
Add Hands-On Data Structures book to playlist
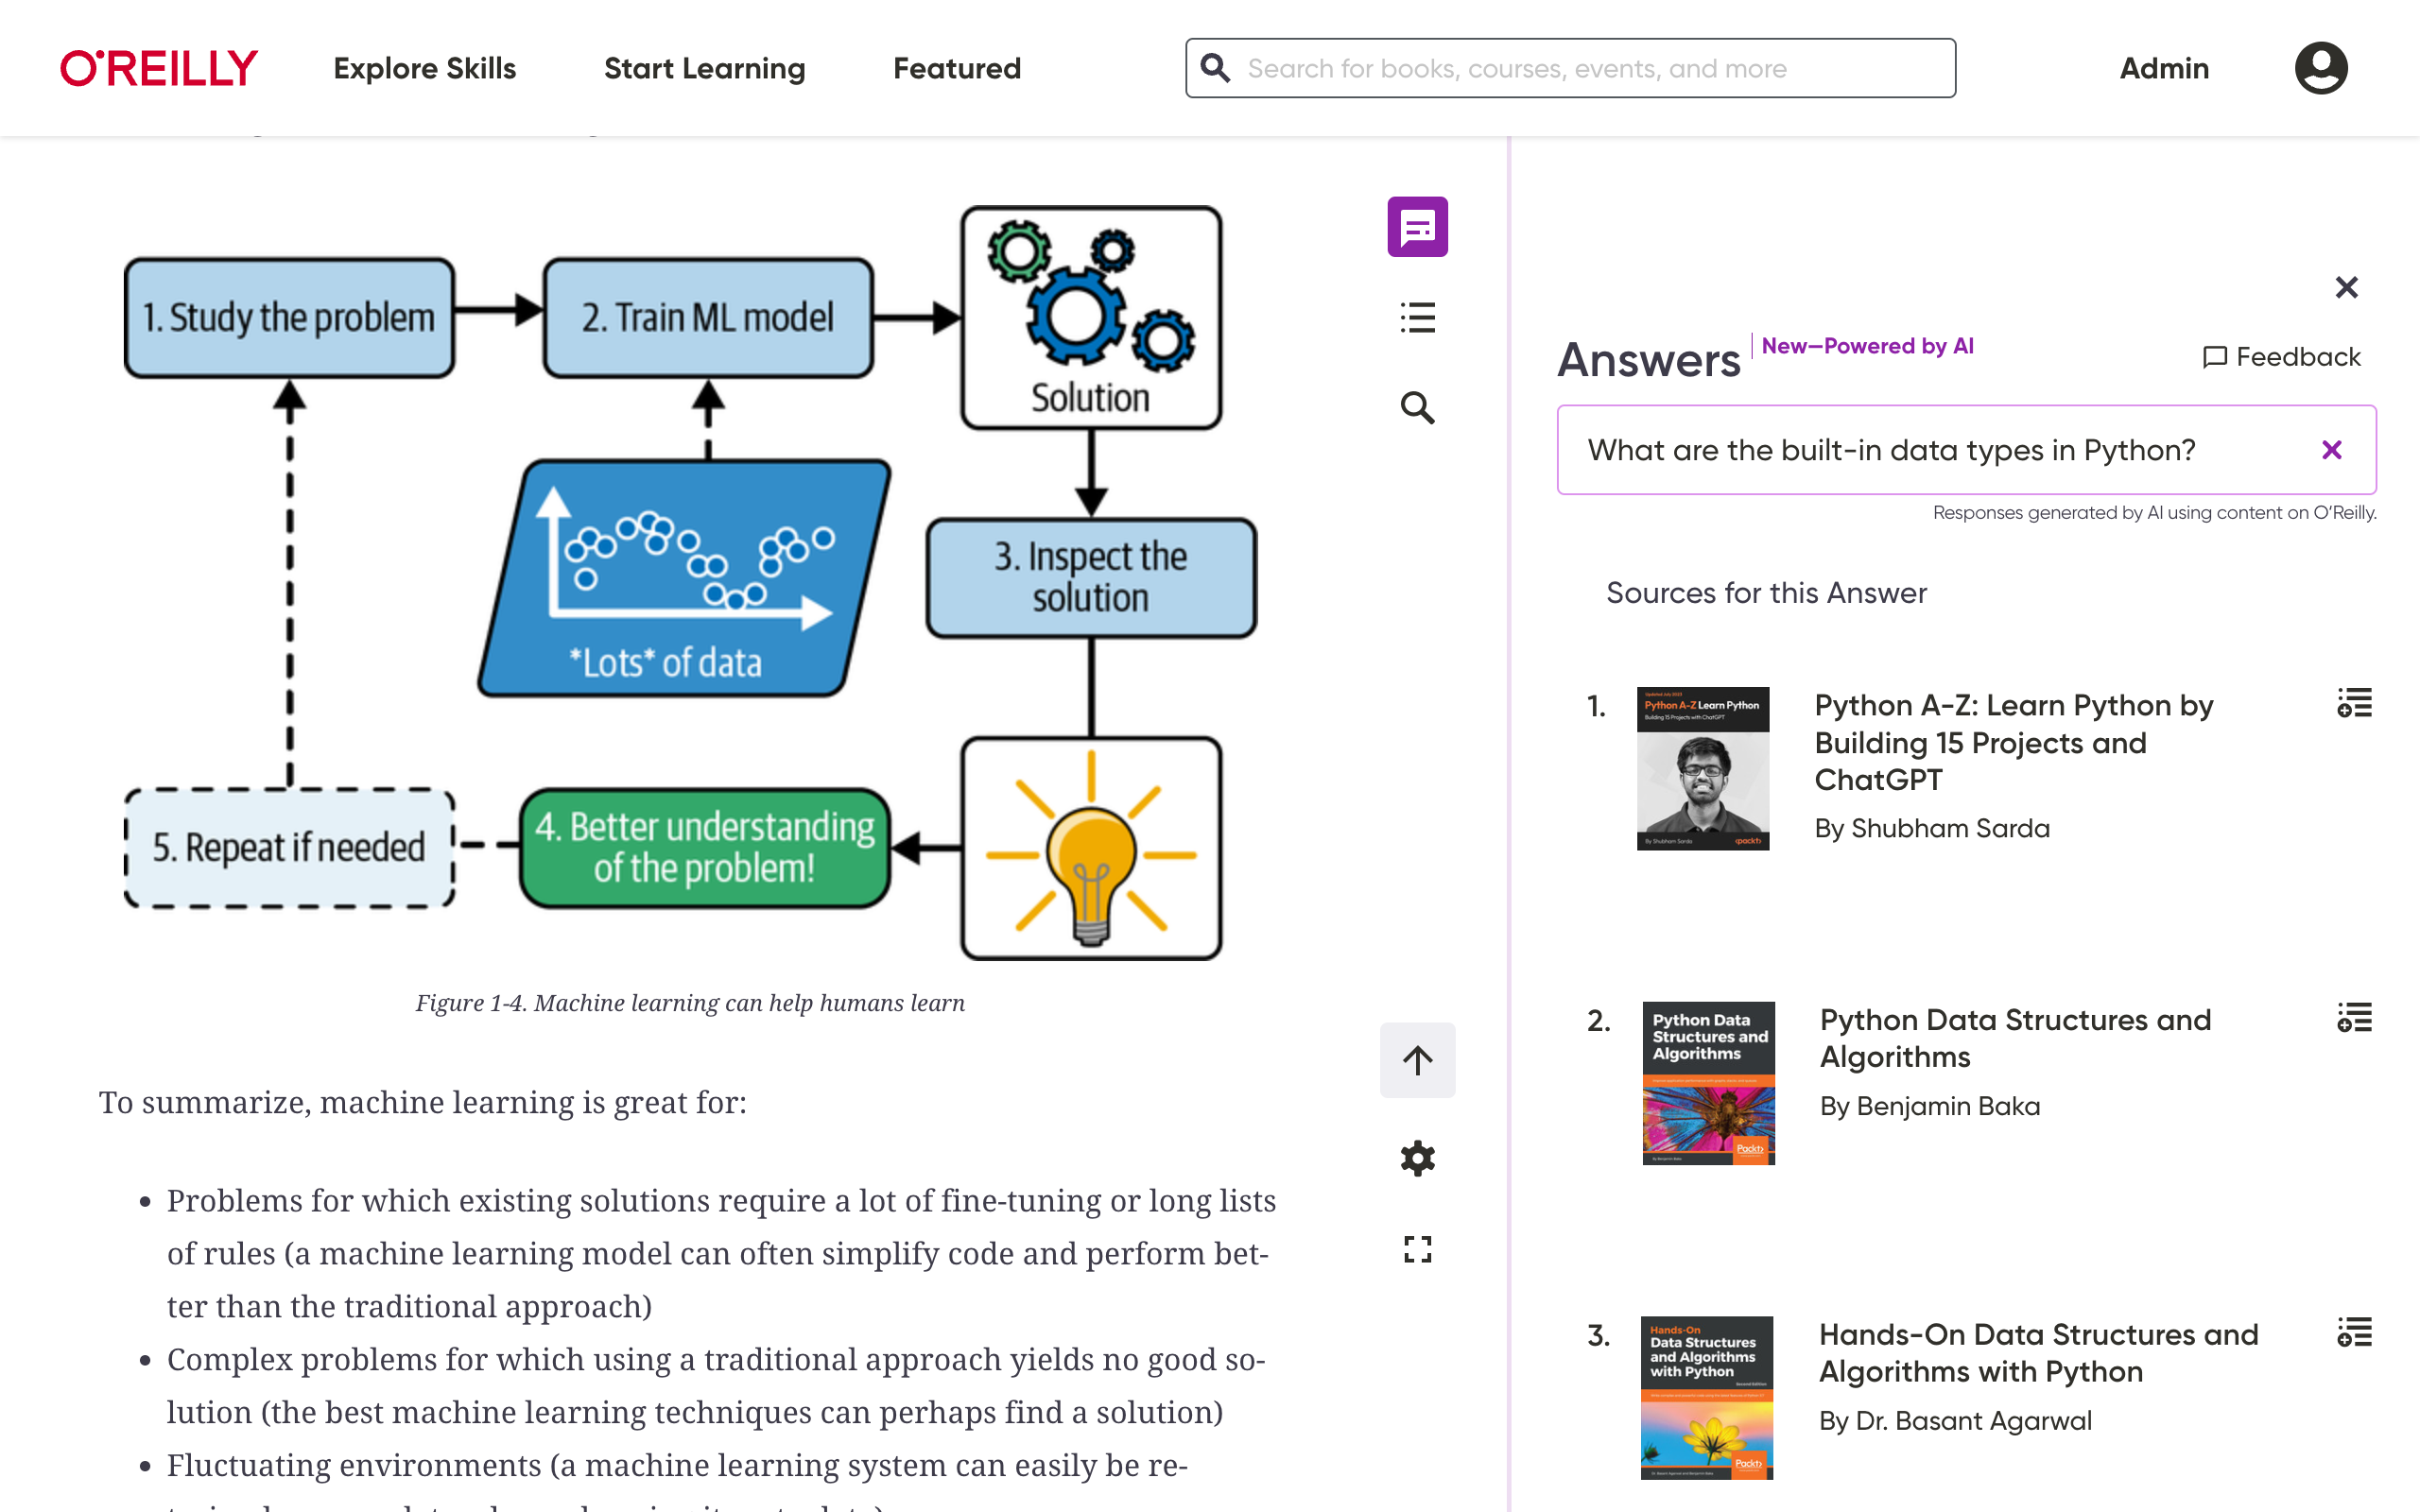(x=2354, y=1332)
